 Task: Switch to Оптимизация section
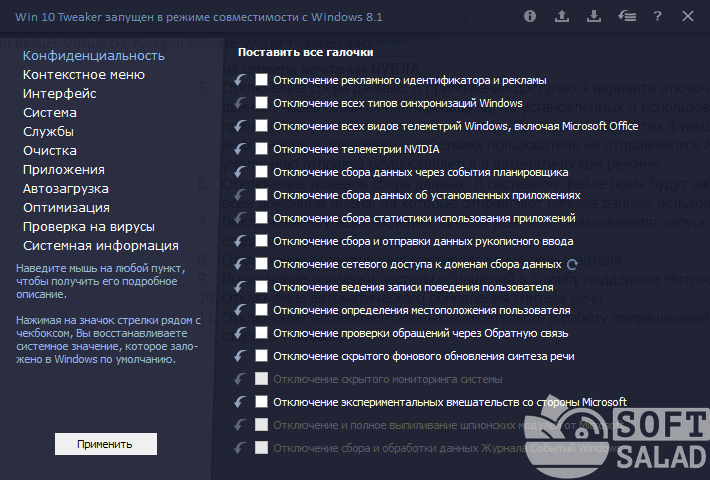pyautogui.click(x=67, y=208)
